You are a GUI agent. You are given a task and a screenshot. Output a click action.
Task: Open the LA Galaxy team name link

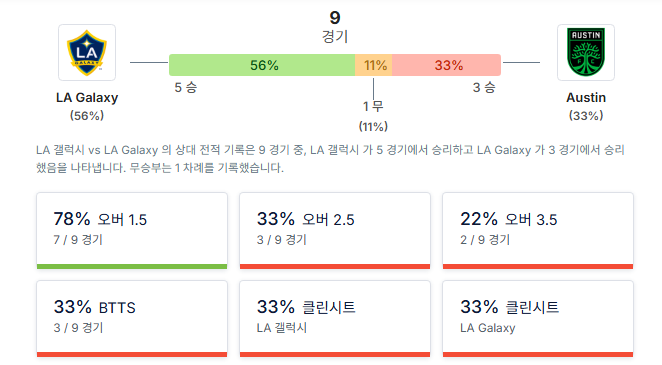click(87, 97)
